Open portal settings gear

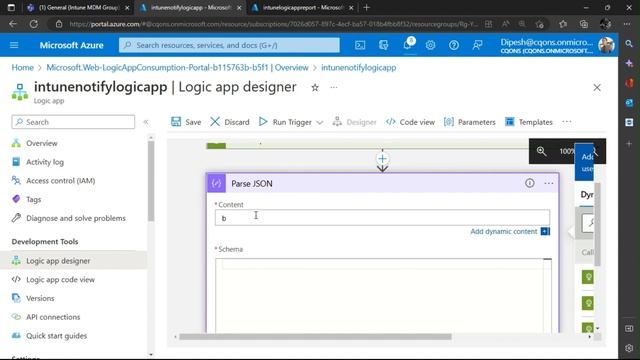tap(430, 45)
